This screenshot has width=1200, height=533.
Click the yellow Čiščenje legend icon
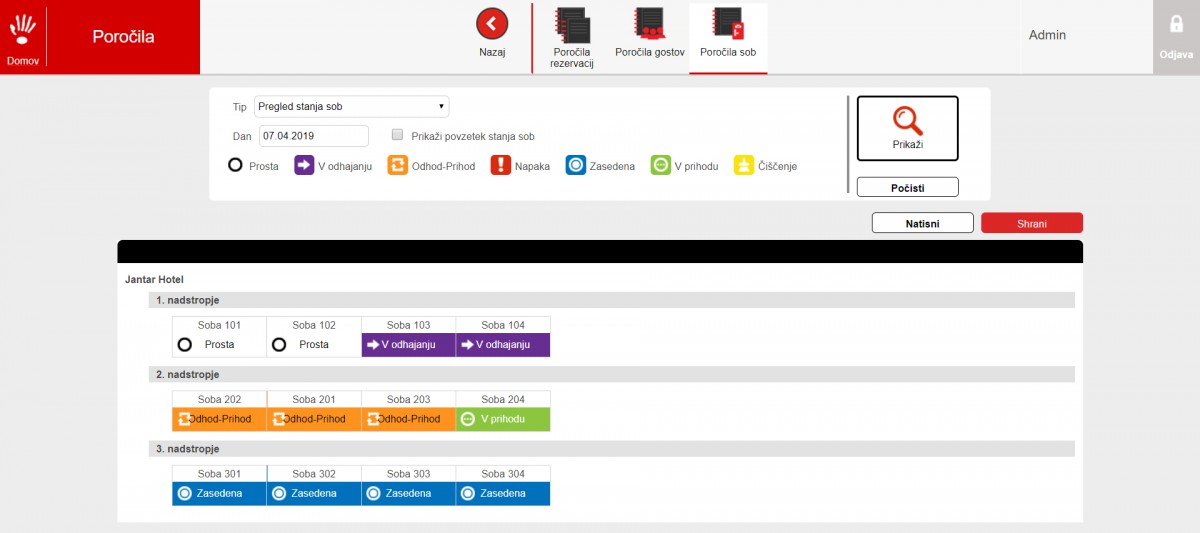(744, 165)
